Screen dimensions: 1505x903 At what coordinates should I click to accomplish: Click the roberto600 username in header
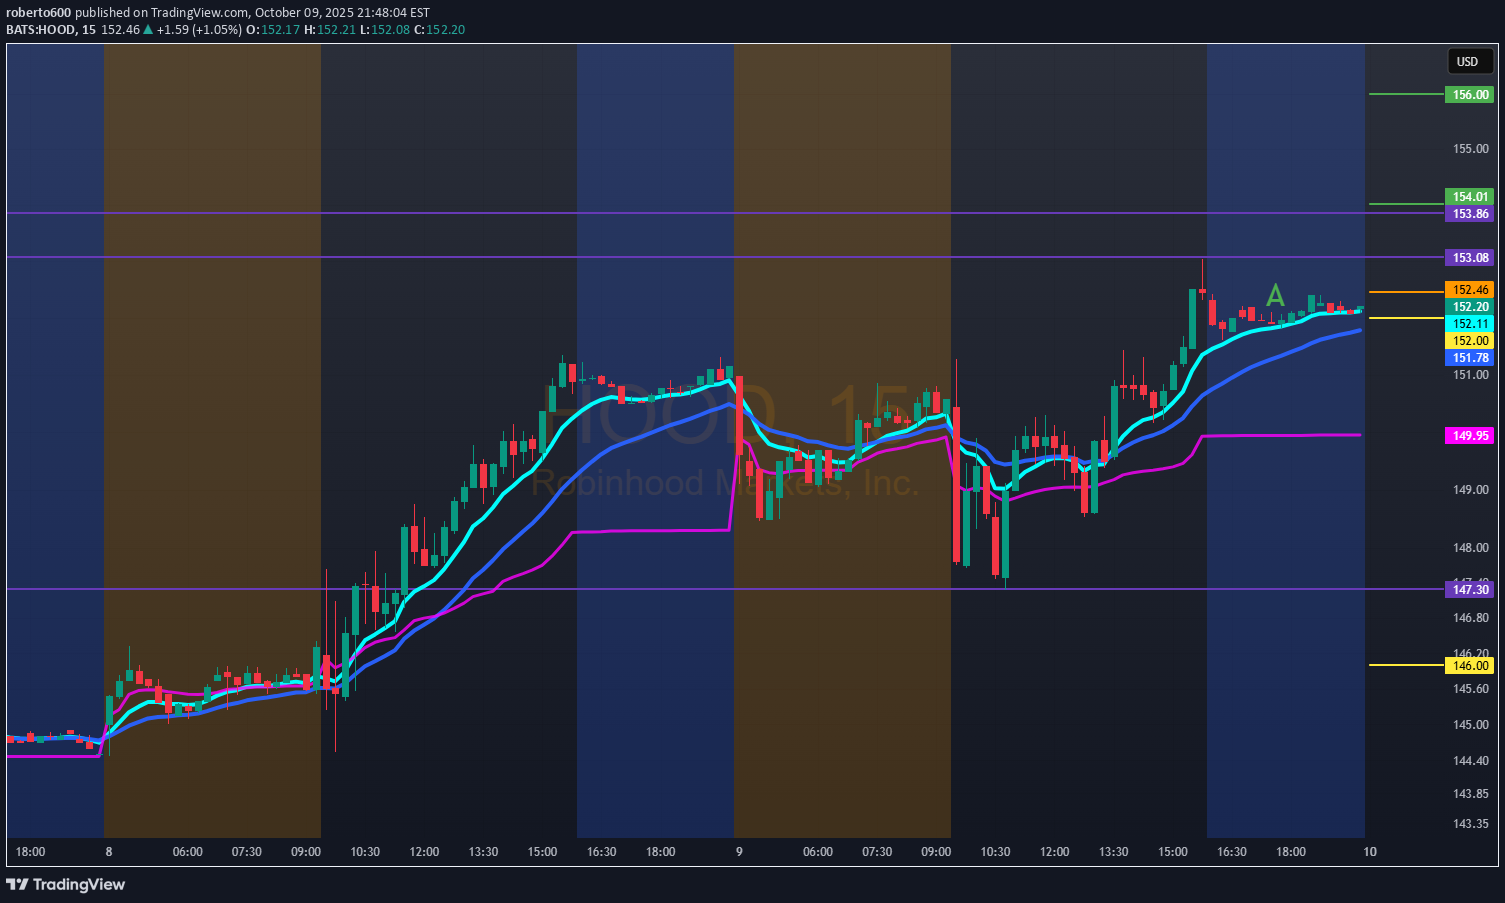pos(38,13)
